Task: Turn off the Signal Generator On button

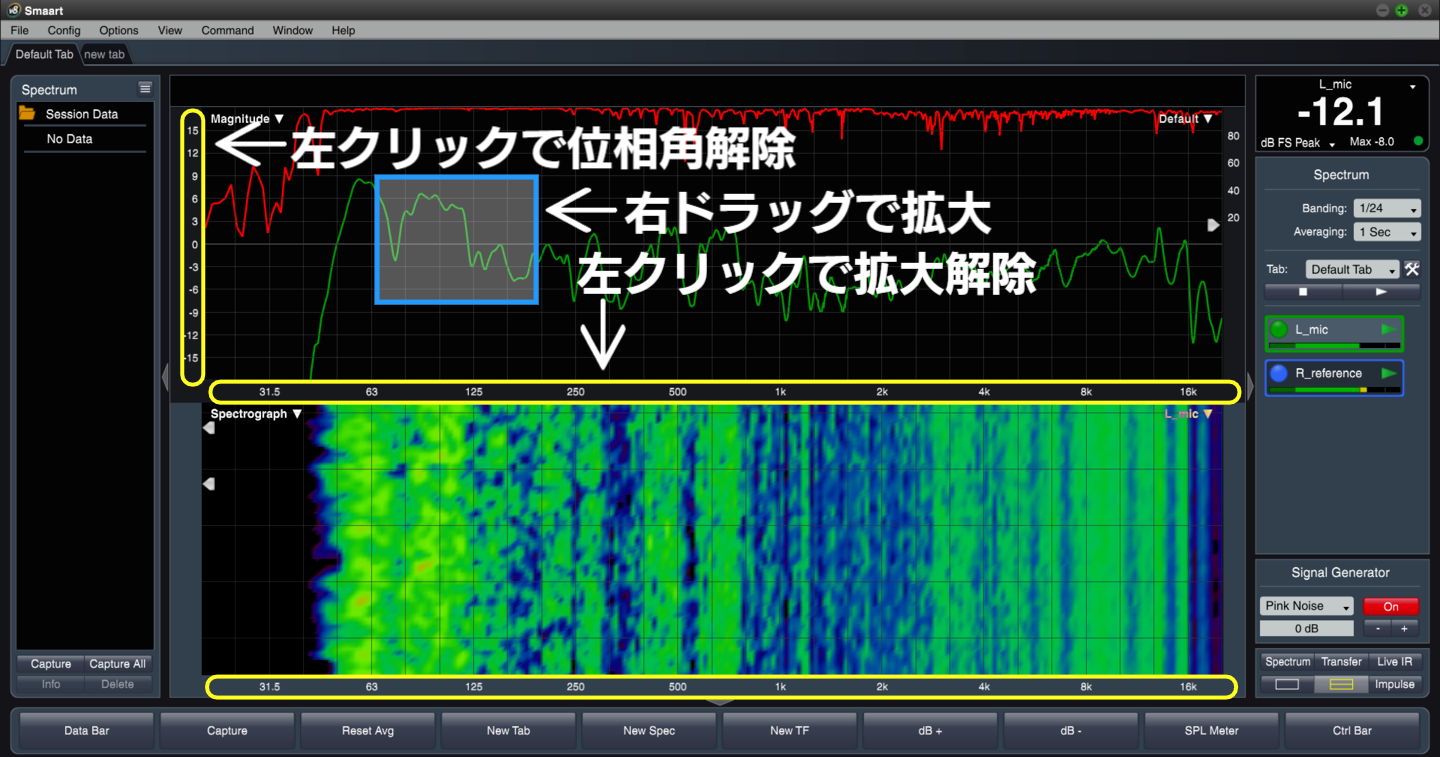Action: click(1391, 606)
